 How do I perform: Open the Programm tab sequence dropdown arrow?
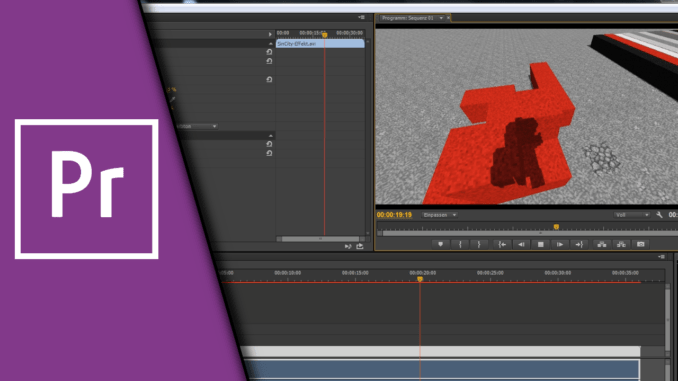(x=441, y=18)
